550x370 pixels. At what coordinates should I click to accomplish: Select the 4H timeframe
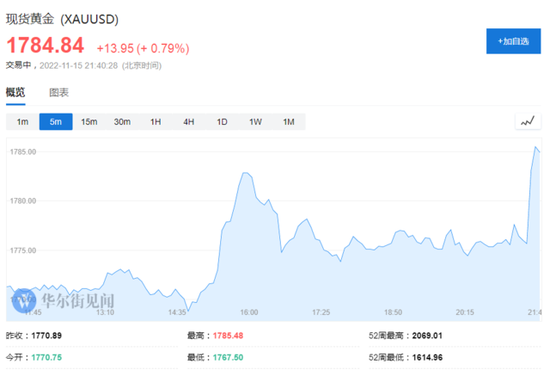coord(189,122)
